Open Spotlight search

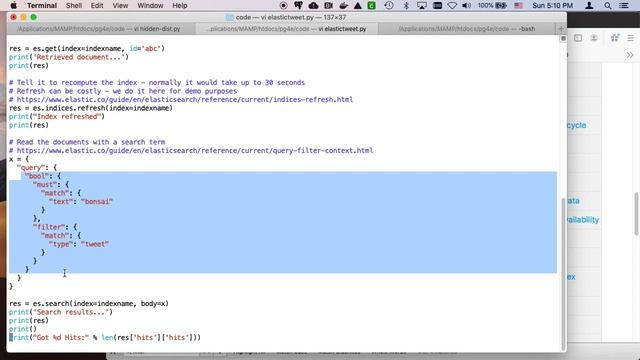[607, 5]
